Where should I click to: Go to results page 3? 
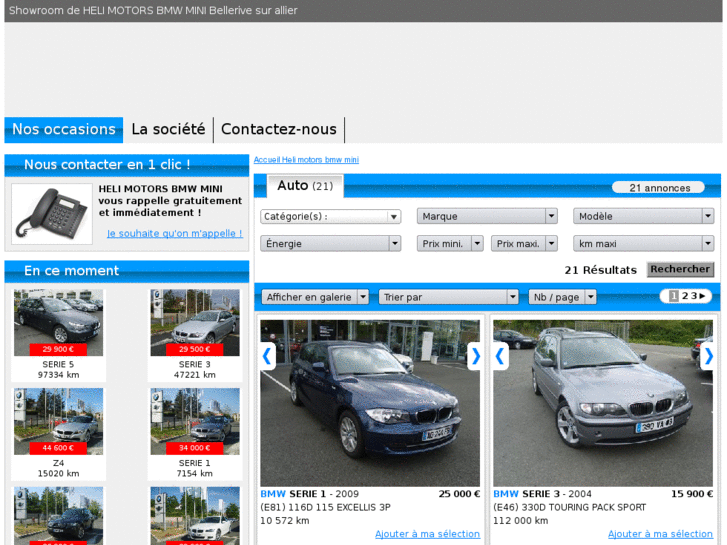[694, 296]
